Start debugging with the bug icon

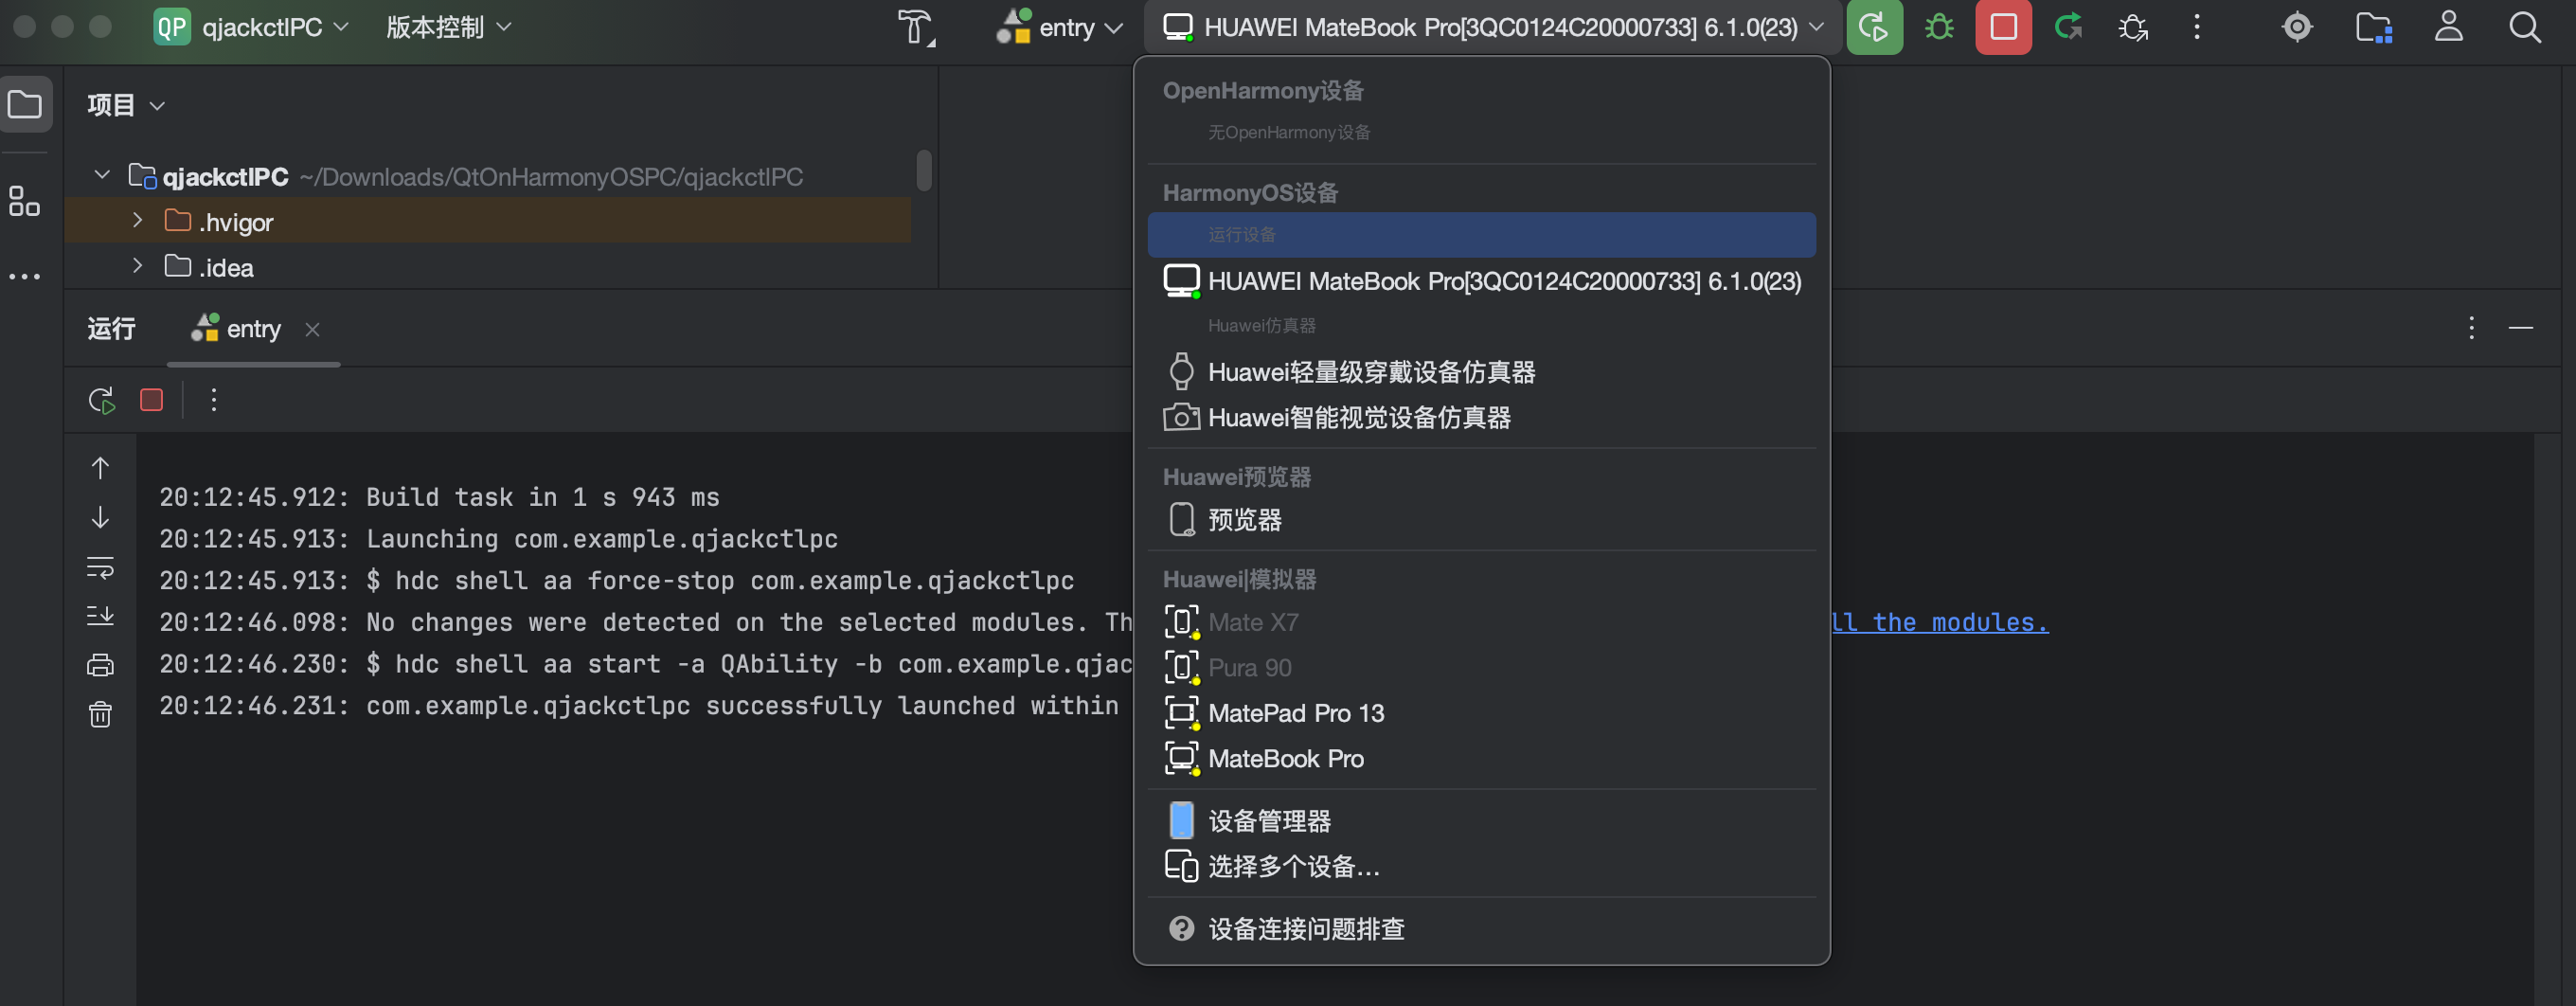coord(1939,27)
